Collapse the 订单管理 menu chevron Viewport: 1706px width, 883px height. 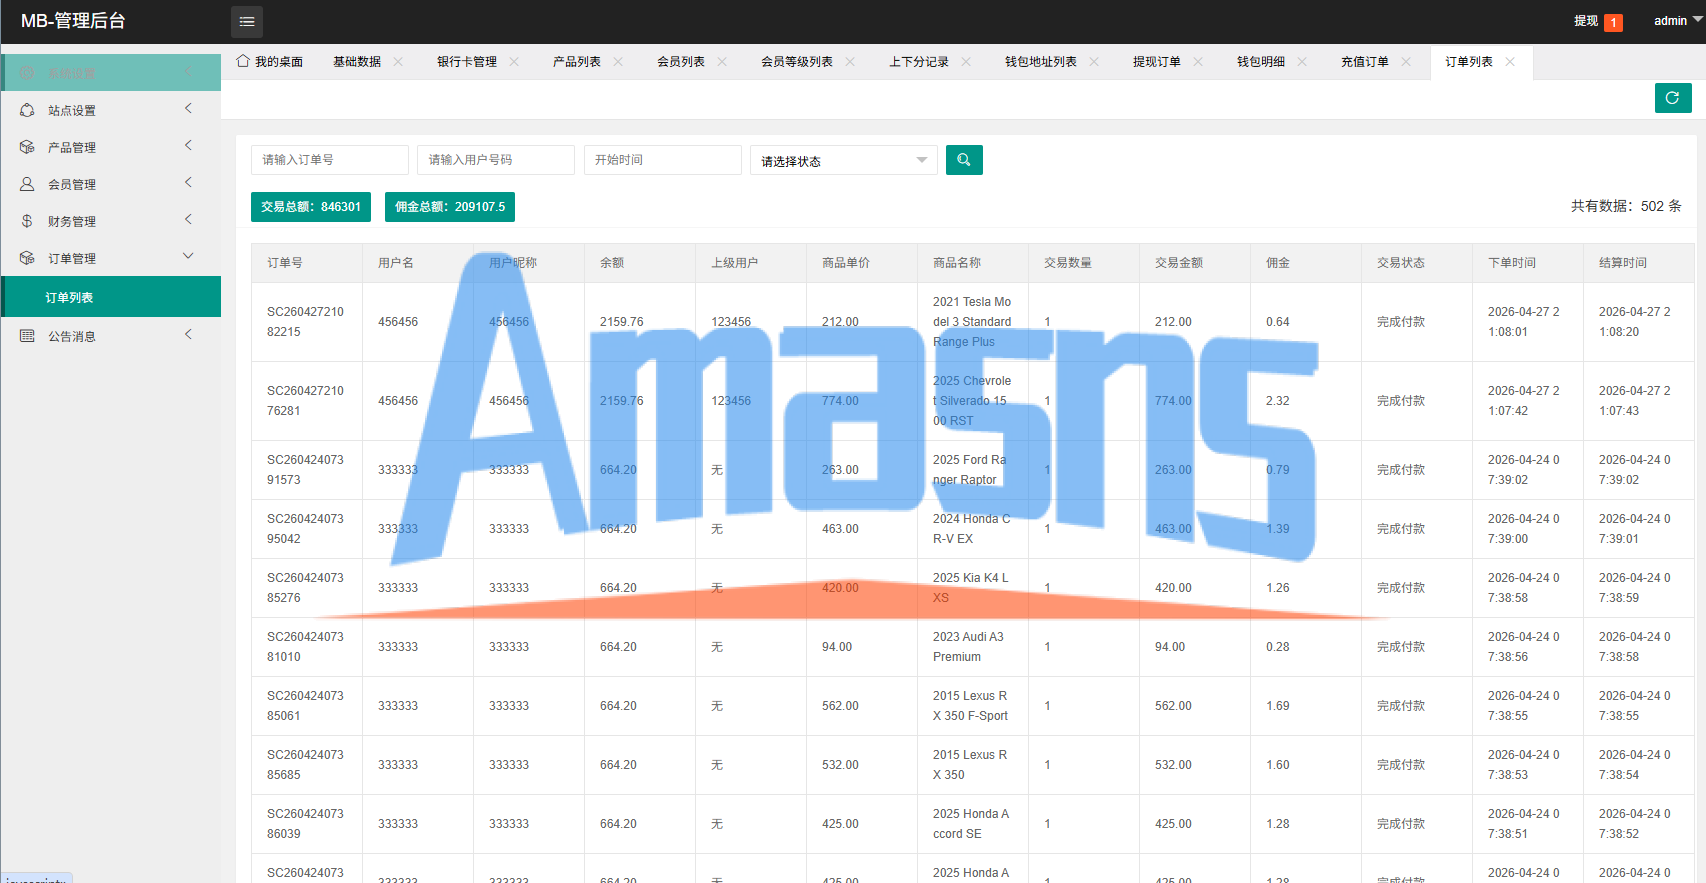[188, 256]
